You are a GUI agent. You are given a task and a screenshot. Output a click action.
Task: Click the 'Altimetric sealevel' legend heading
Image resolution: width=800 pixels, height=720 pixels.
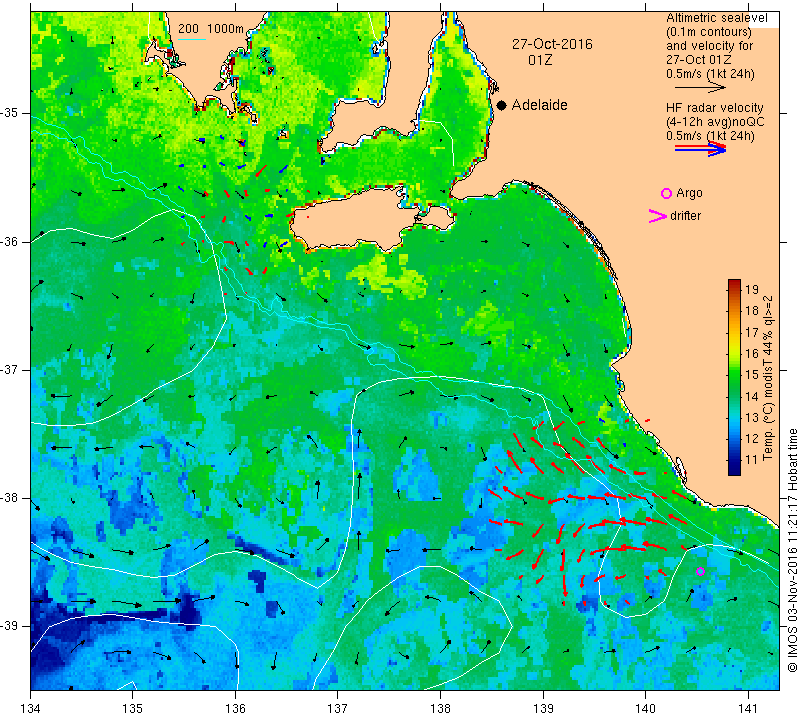716,18
